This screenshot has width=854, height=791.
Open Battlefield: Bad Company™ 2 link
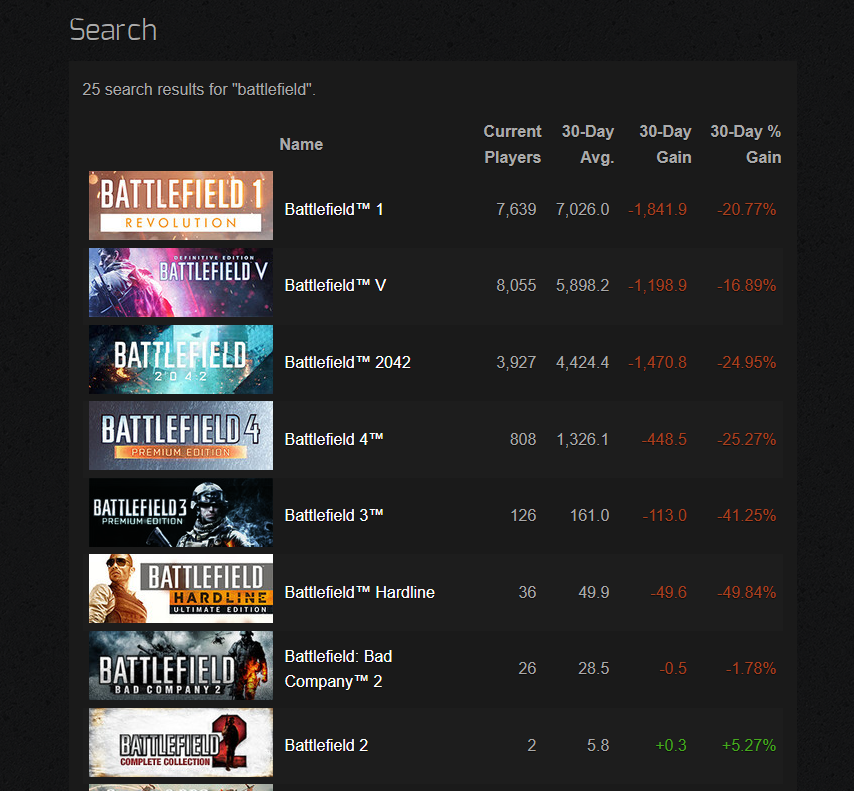(338, 668)
